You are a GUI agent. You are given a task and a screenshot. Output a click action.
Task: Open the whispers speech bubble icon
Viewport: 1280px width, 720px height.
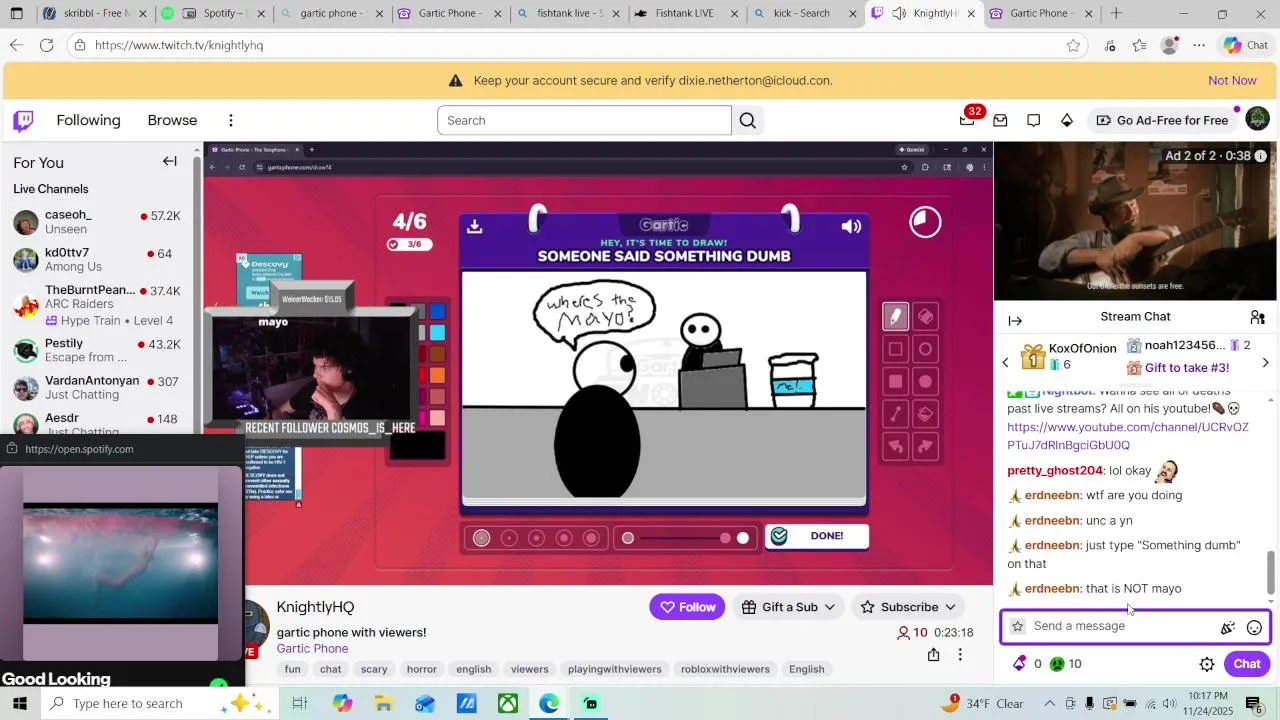coord(1034,120)
